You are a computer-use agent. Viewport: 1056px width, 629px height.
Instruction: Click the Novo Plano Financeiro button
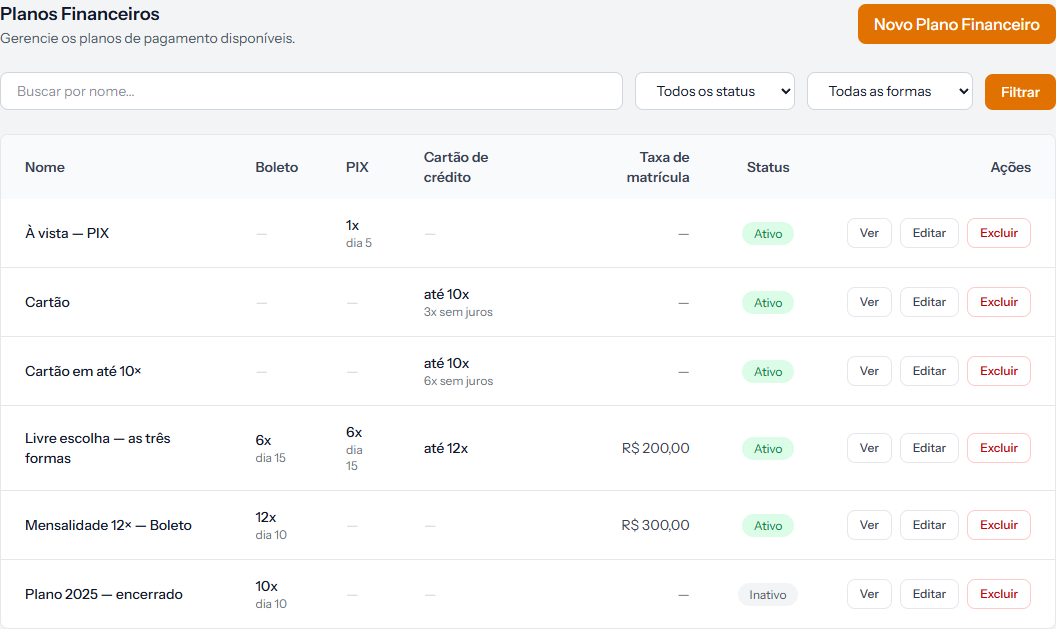tap(956, 24)
